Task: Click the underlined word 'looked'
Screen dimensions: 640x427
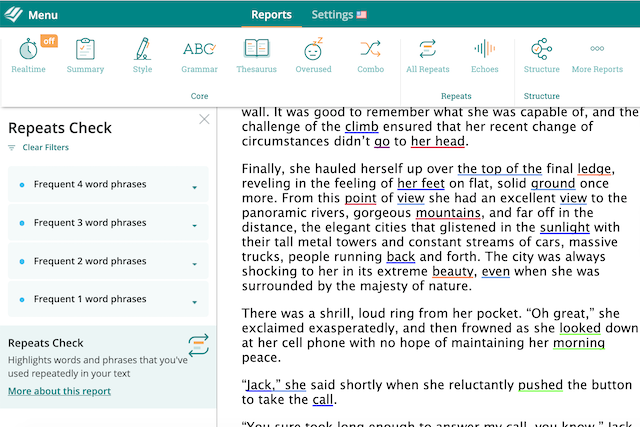Action: 580,328
